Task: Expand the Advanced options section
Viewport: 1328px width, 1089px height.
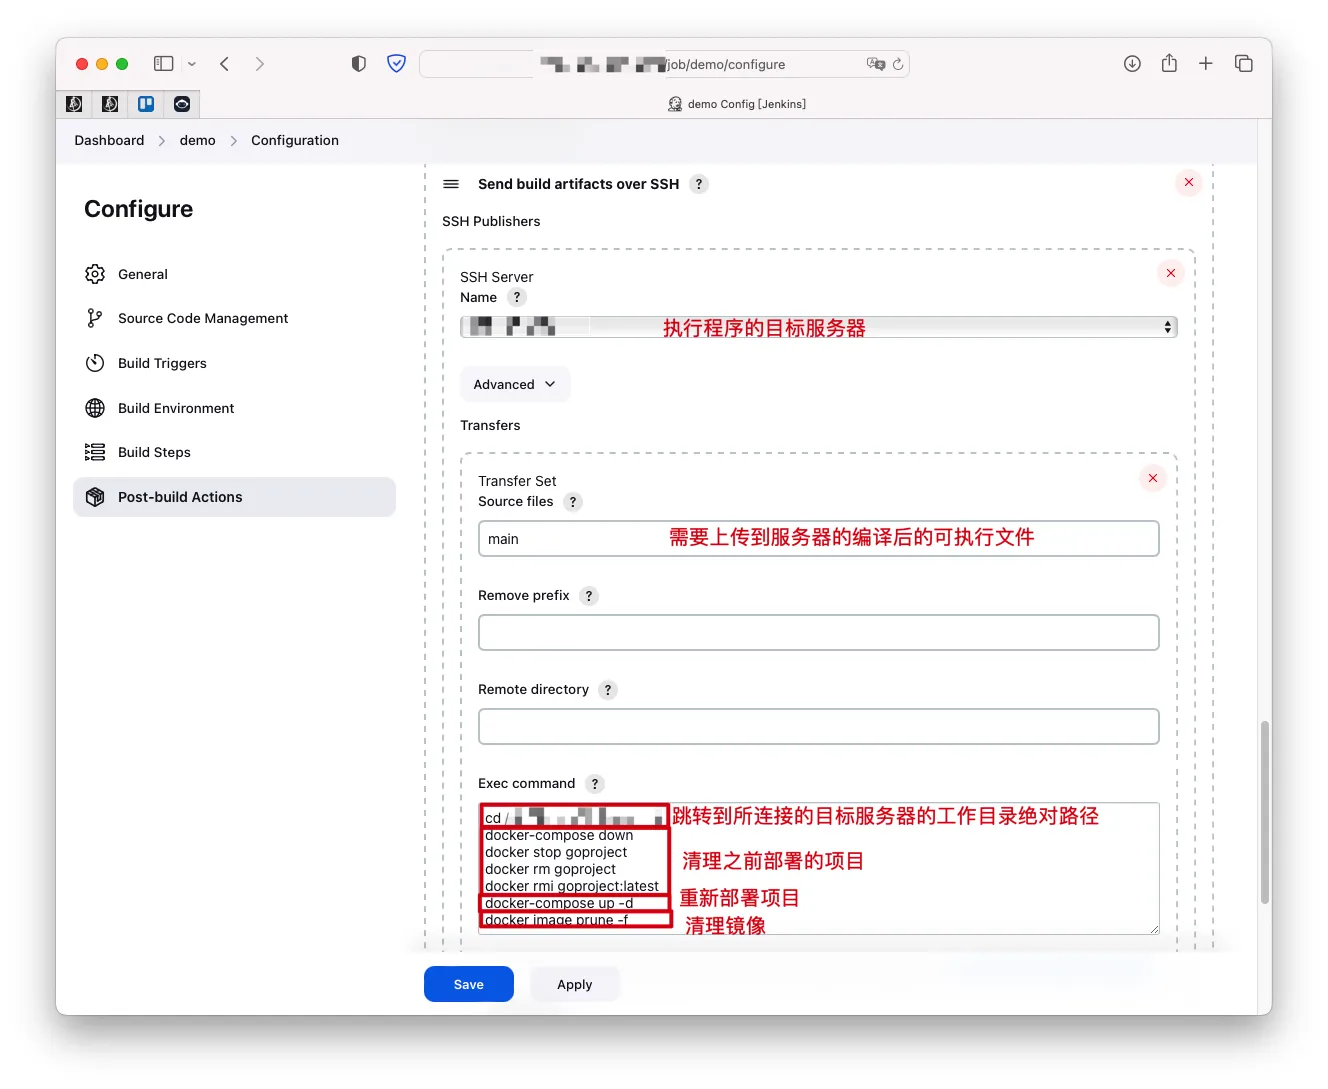Action: 514,384
